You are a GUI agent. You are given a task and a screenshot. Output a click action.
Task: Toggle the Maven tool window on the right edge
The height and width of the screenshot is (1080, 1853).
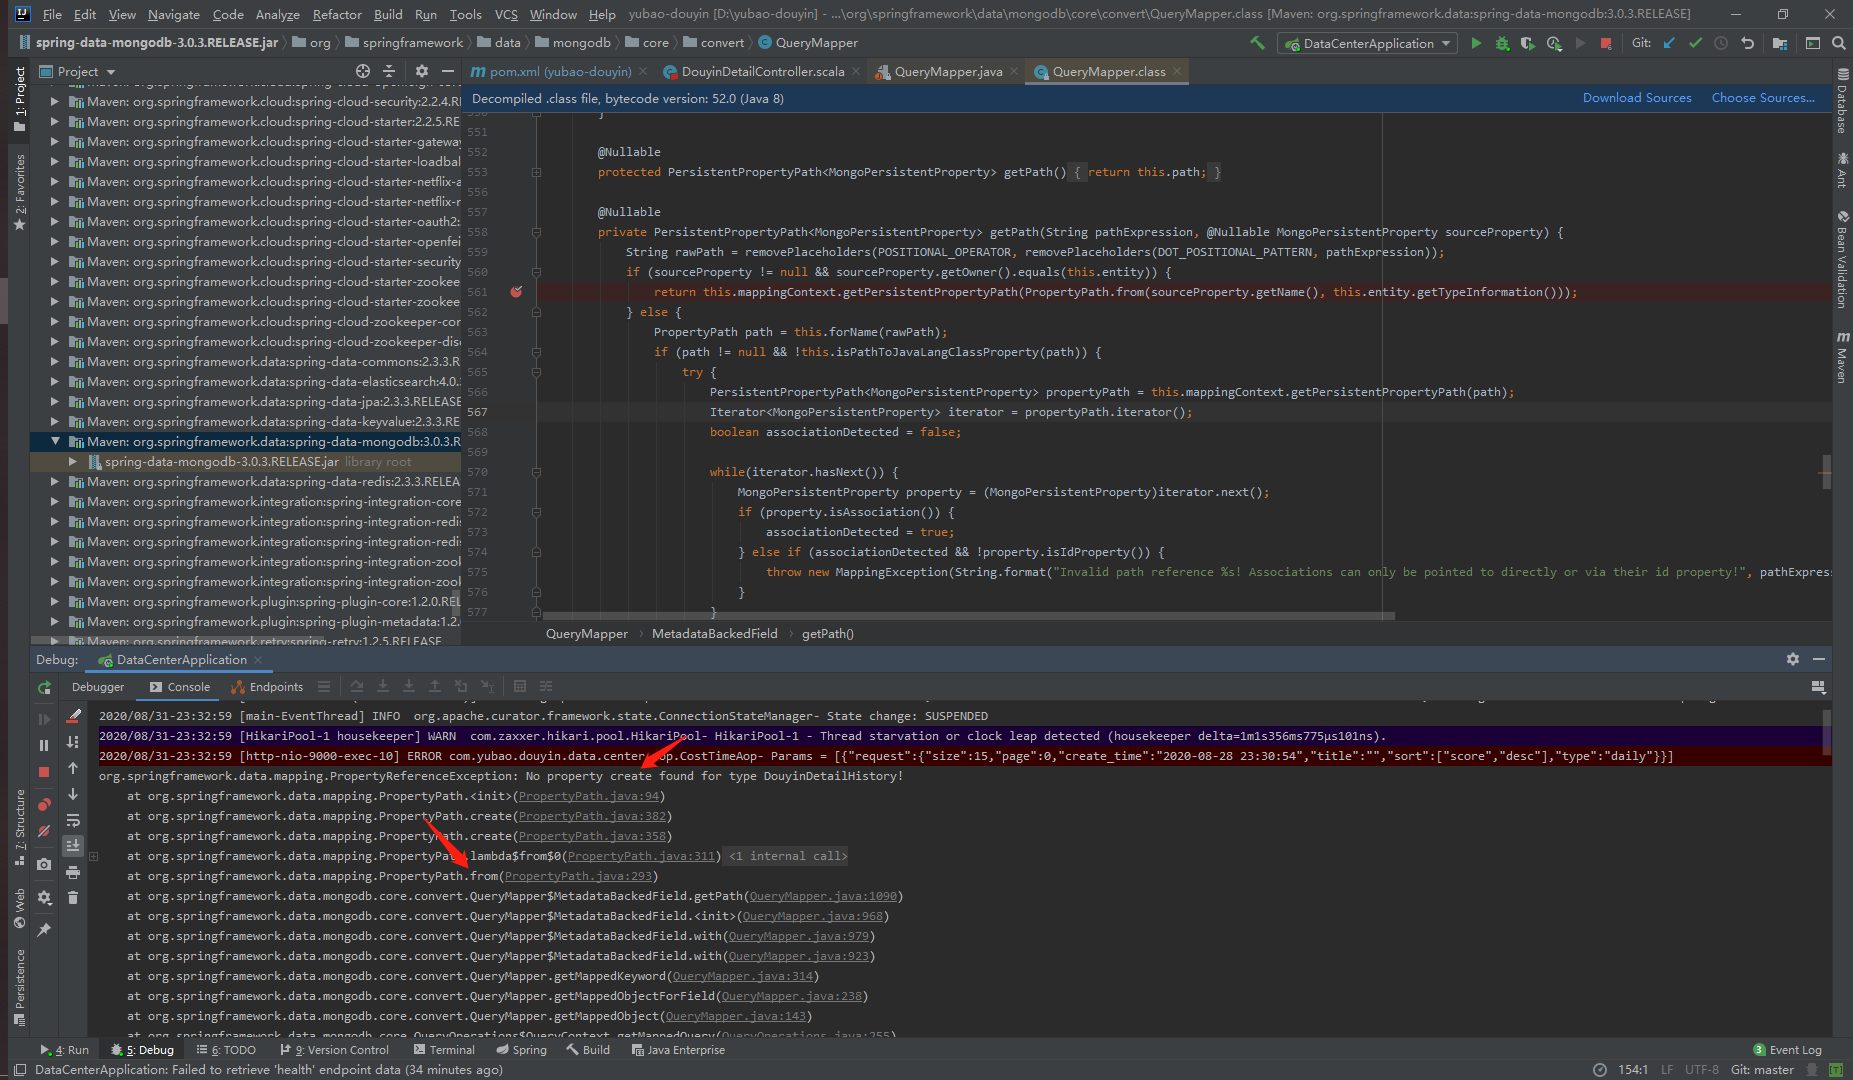[x=1842, y=357]
